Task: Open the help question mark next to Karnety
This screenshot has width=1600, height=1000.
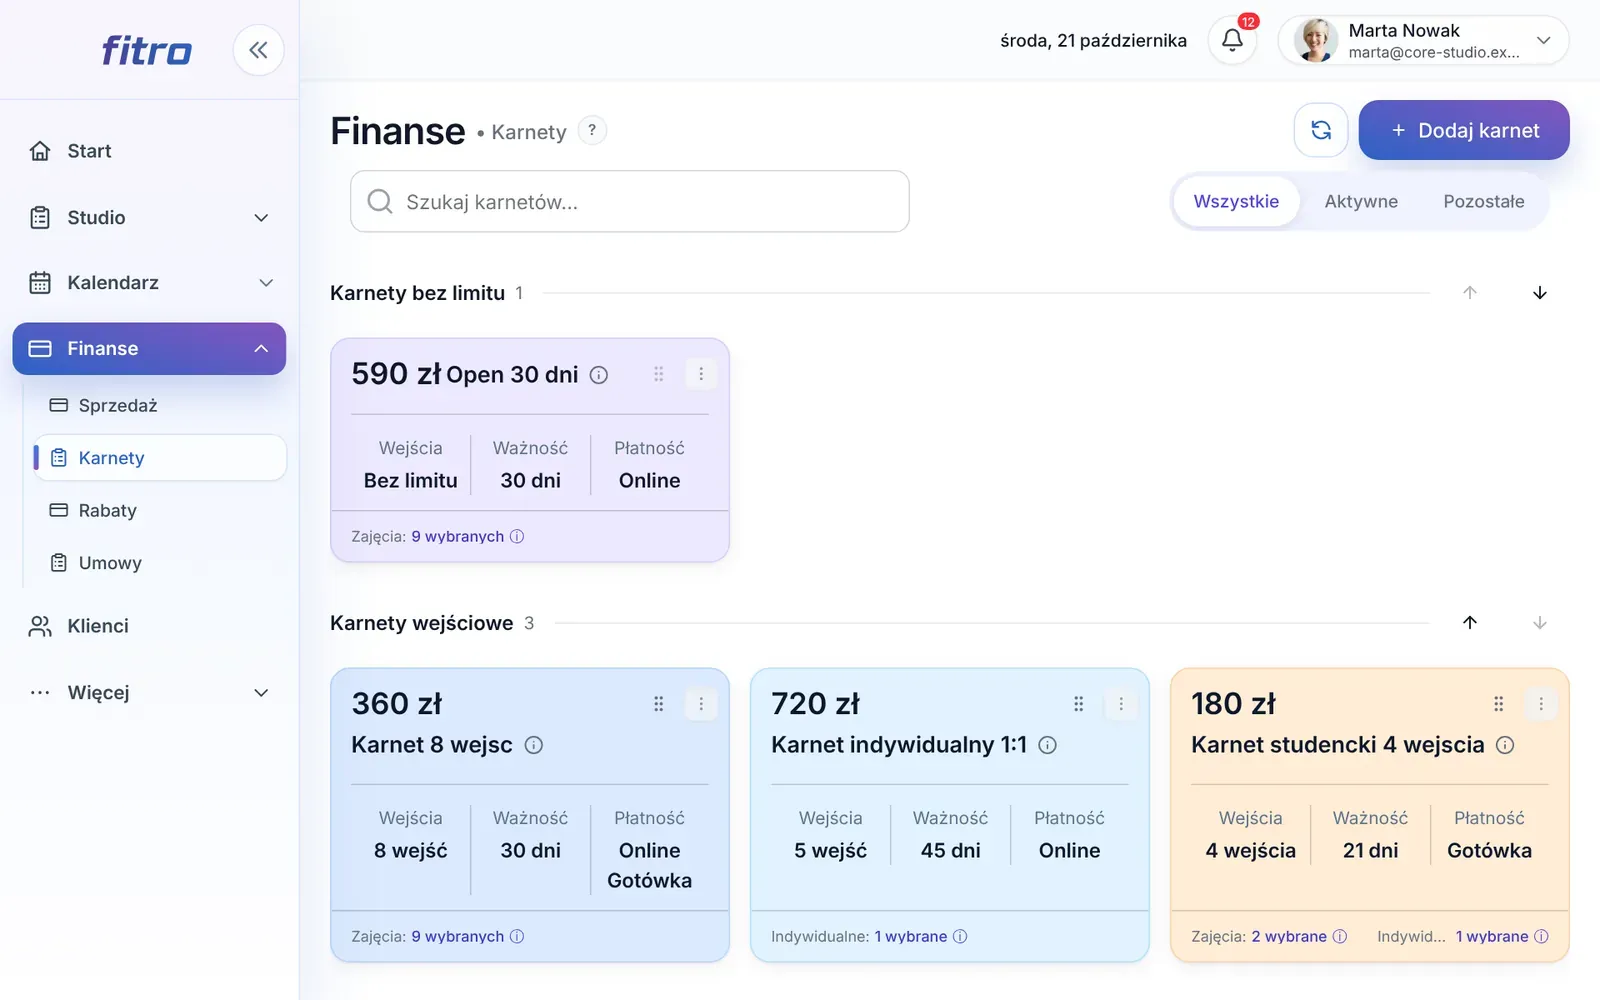Action: 592,130
